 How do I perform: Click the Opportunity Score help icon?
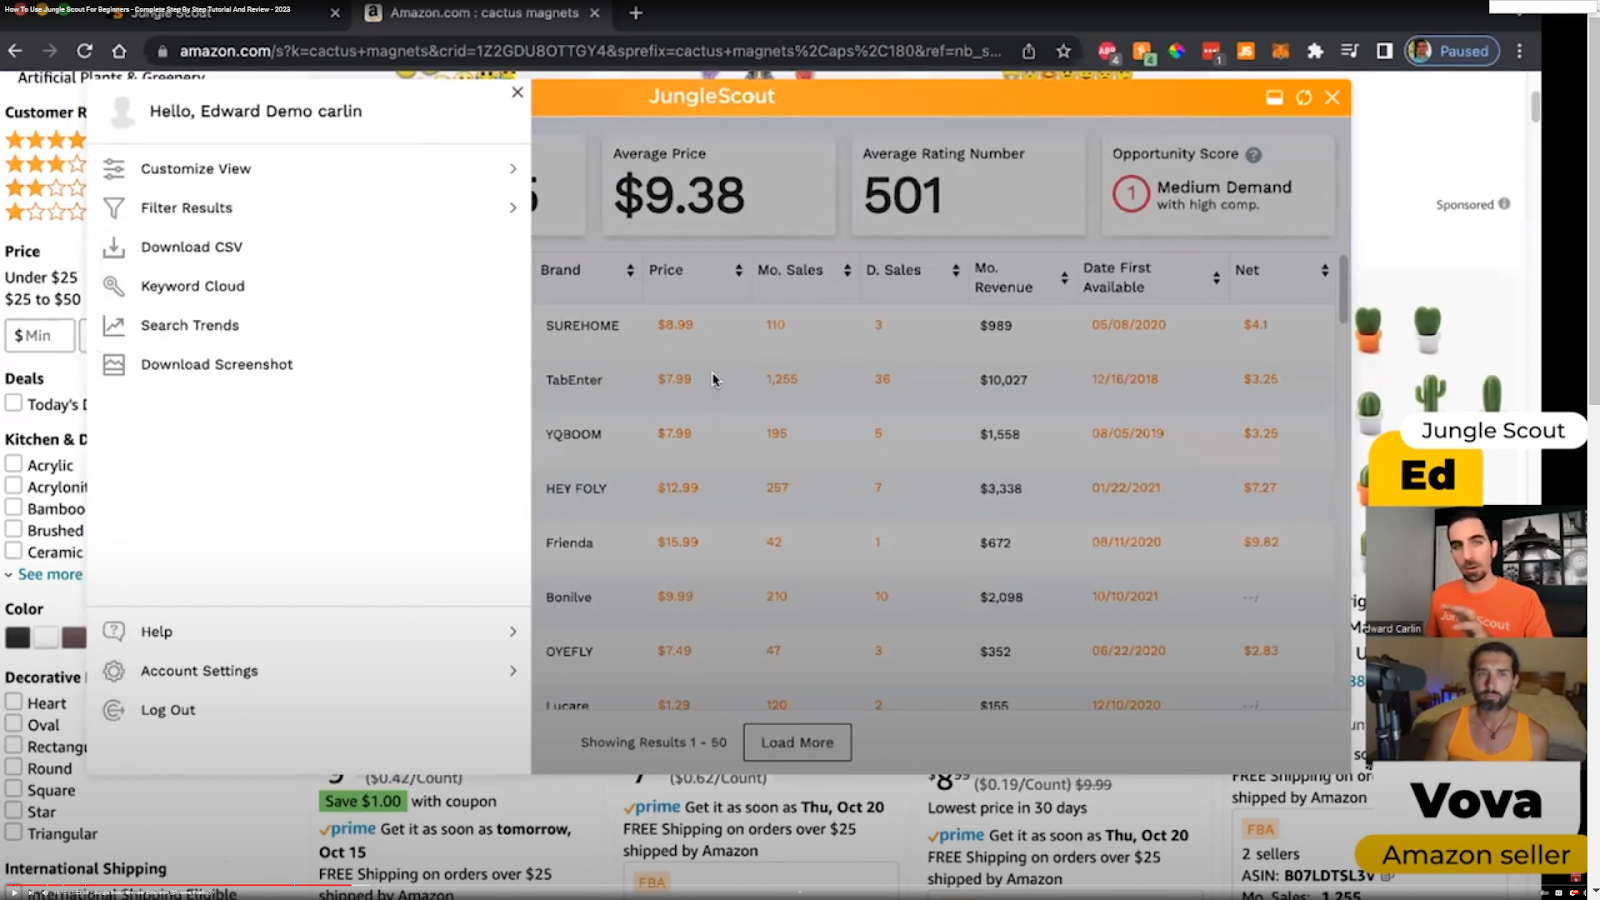pos(1254,155)
